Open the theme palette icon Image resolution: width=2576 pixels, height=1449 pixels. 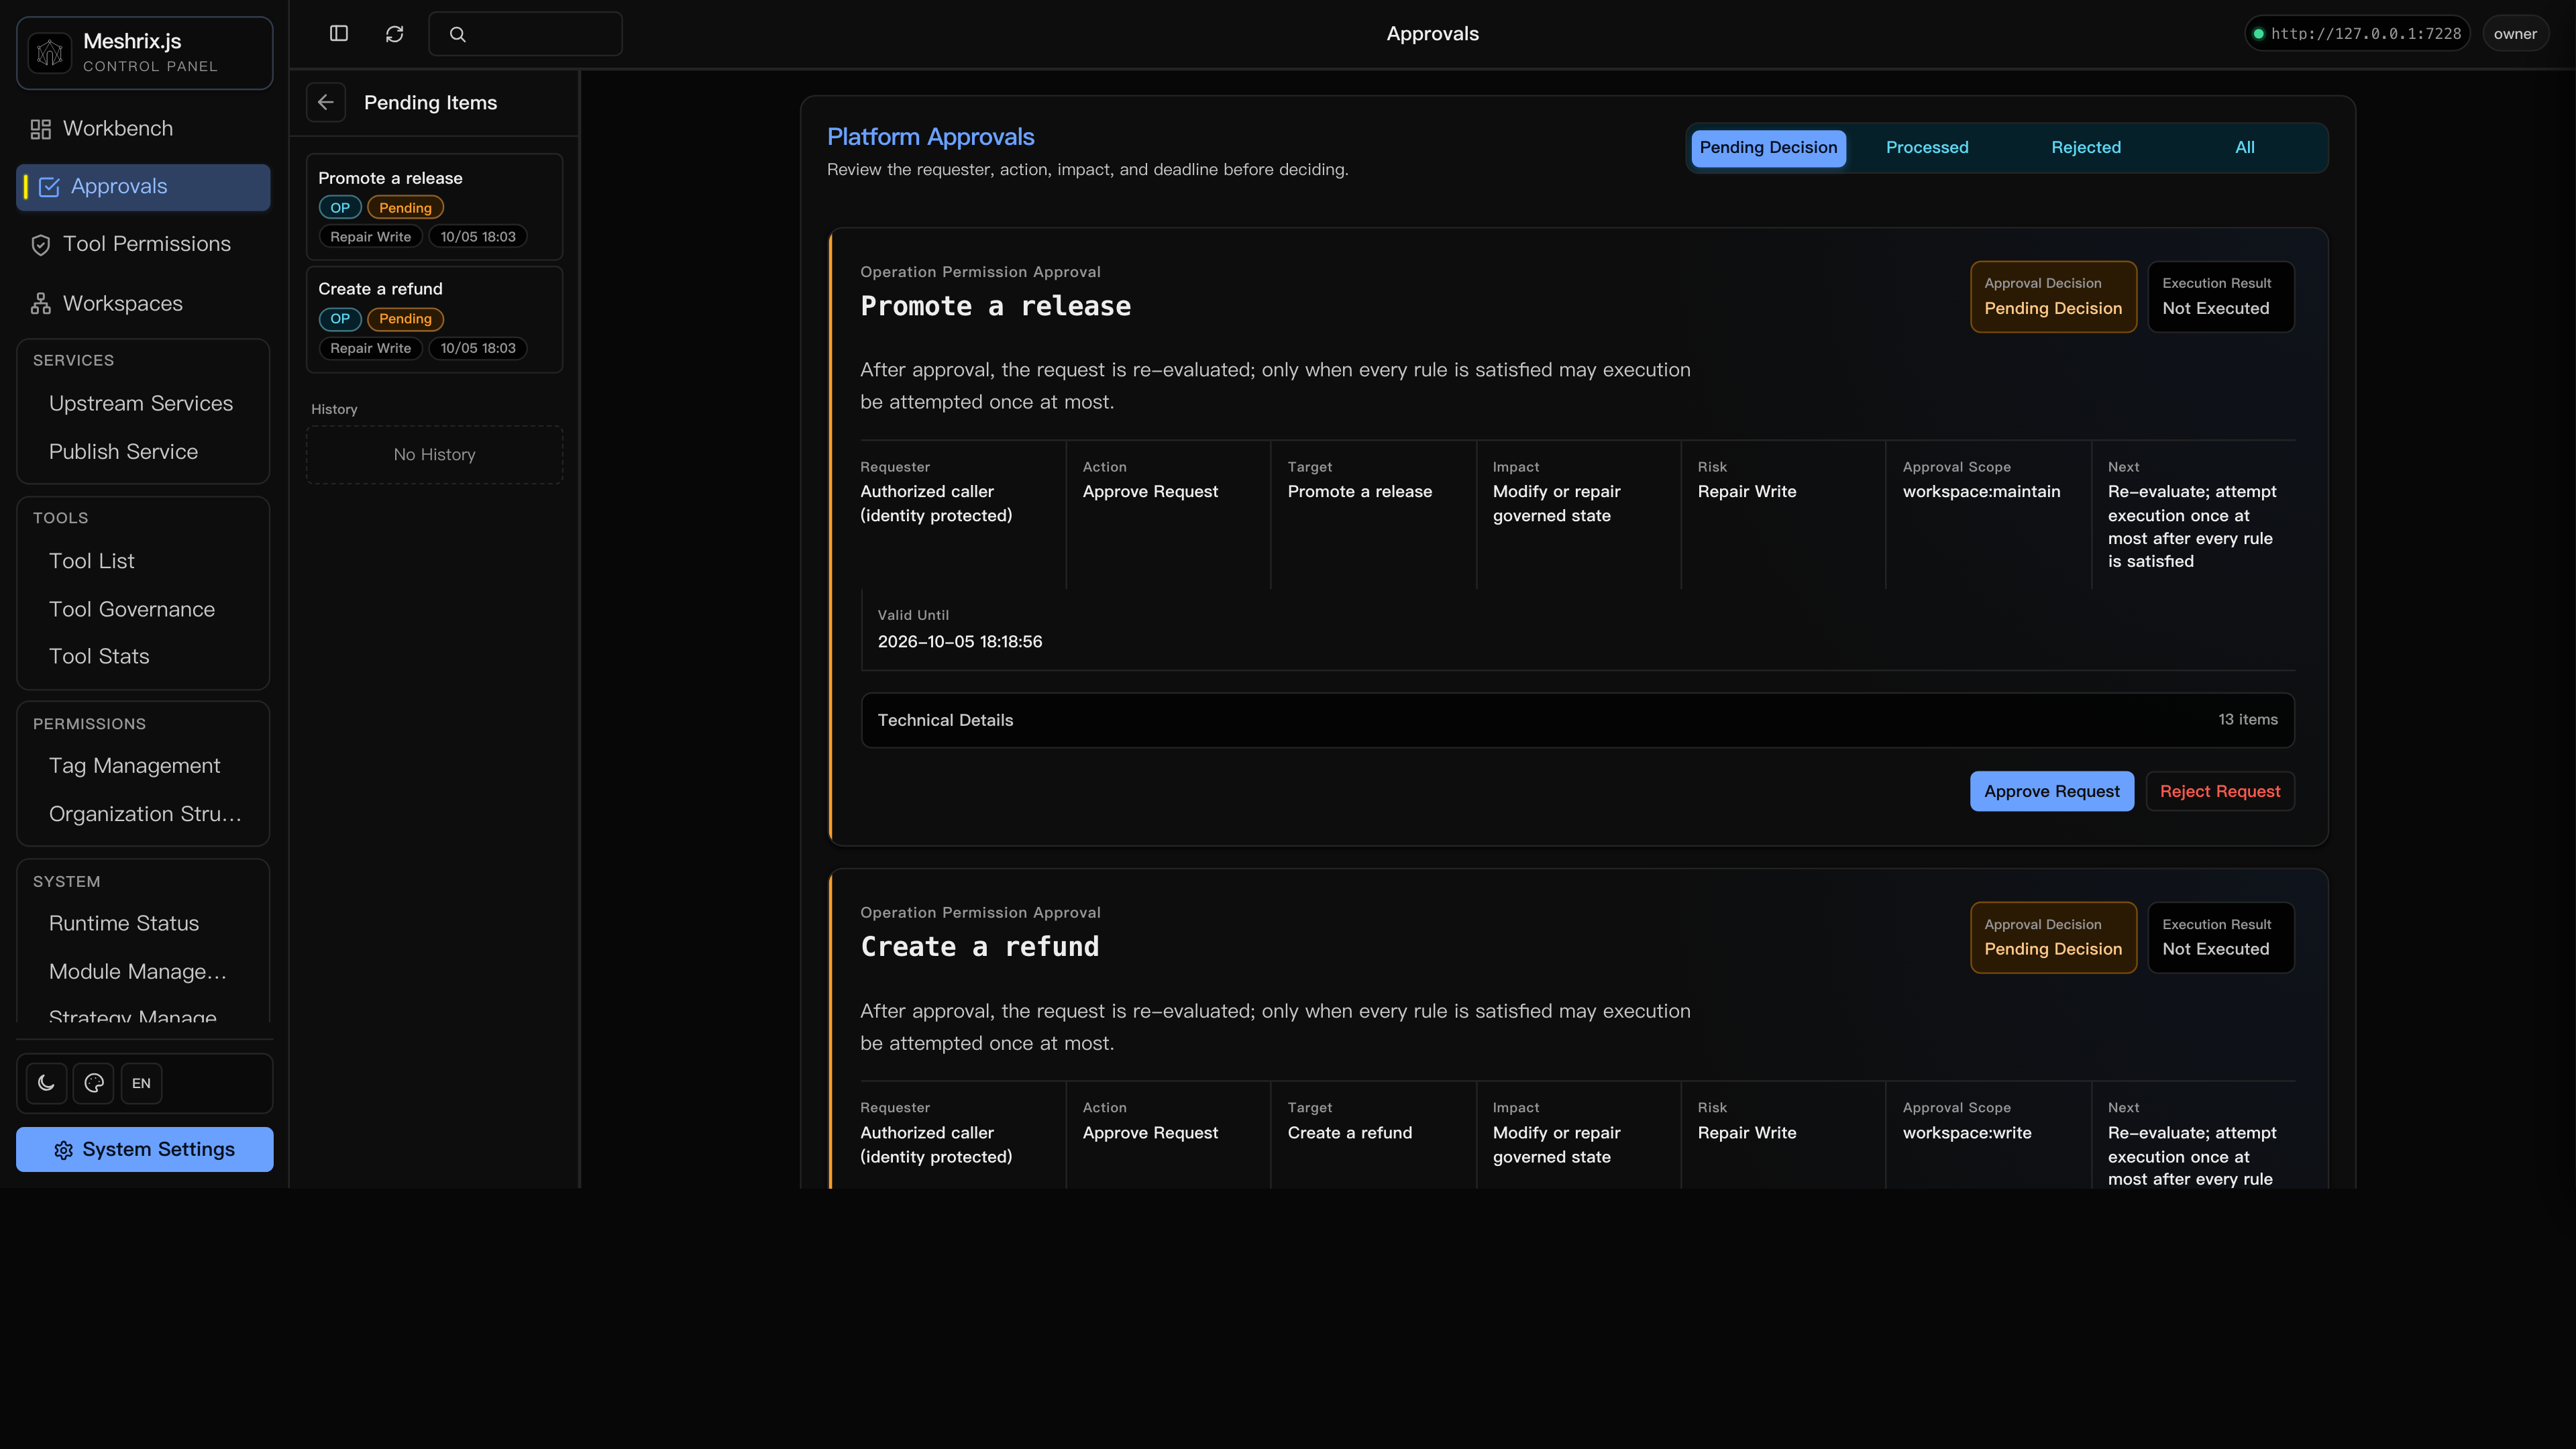click(x=94, y=1083)
